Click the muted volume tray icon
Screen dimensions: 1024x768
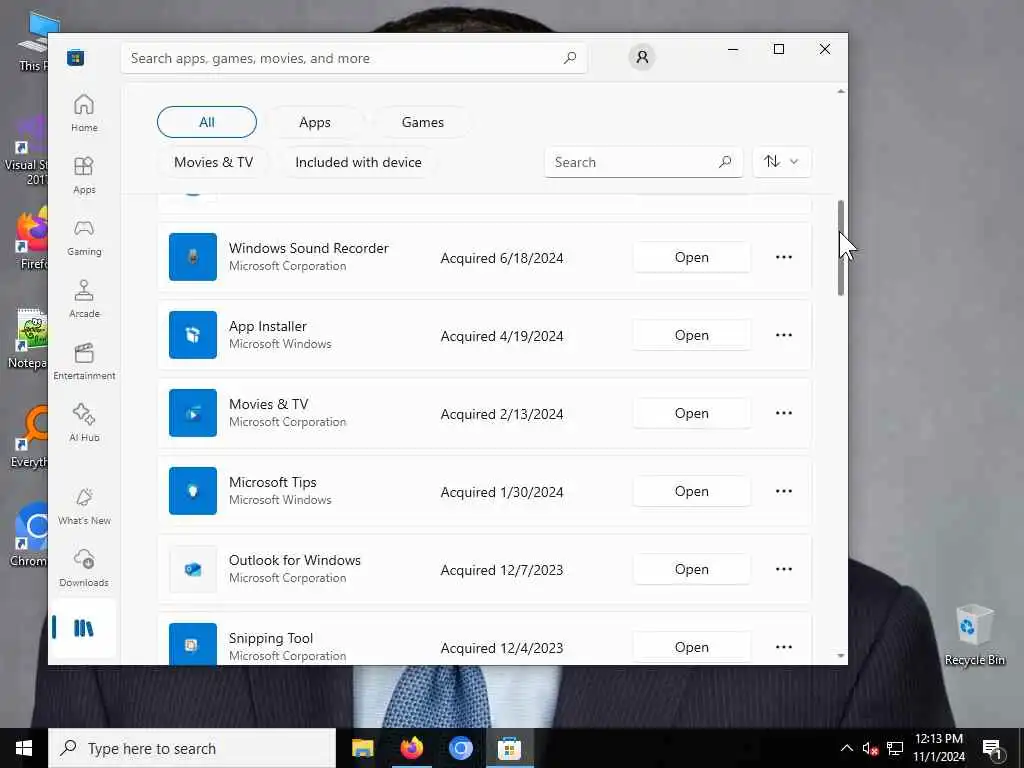[870, 748]
